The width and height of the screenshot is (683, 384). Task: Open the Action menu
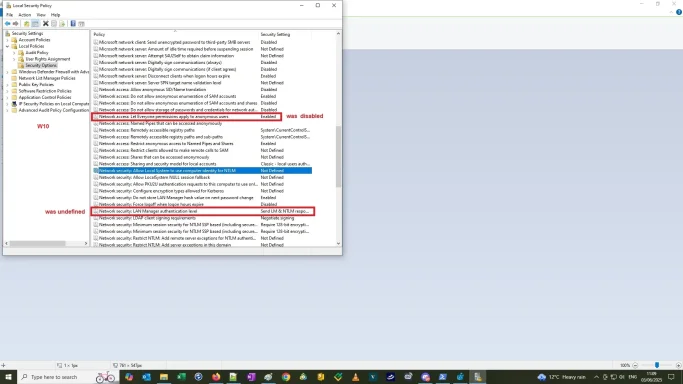[24, 15]
